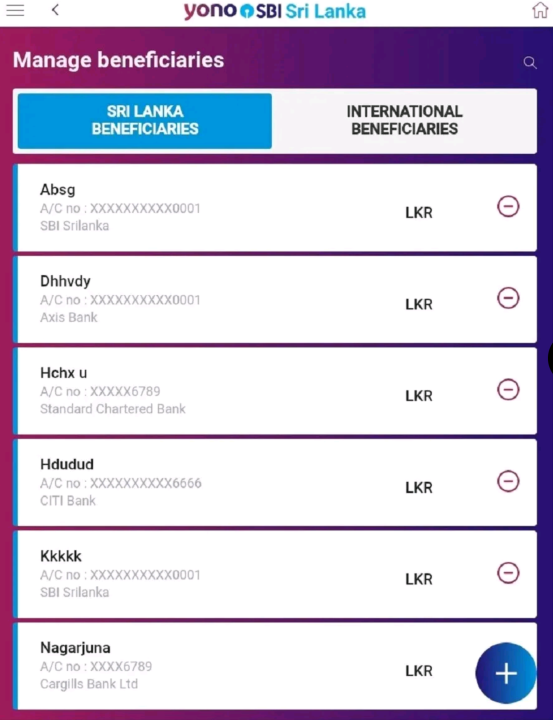Open the Hdudud CITI Bank entry

(x=275, y=483)
